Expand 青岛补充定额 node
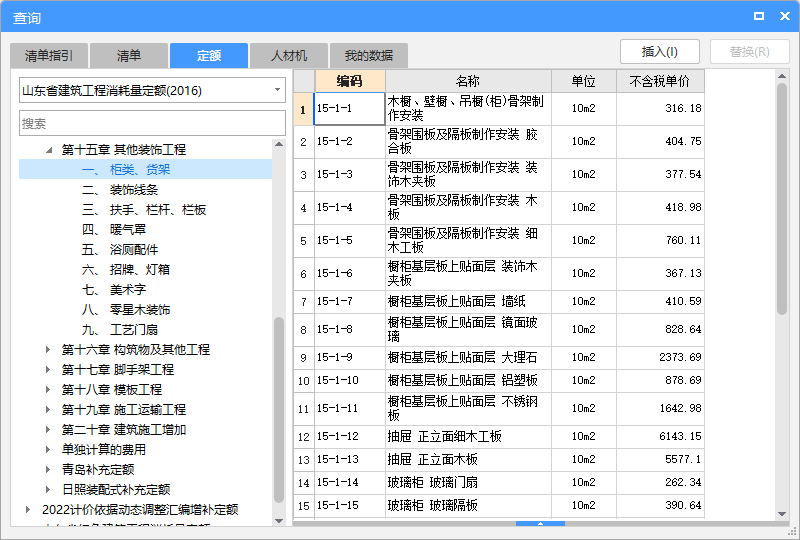The height and width of the screenshot is (540, 800). coord(47,470)
